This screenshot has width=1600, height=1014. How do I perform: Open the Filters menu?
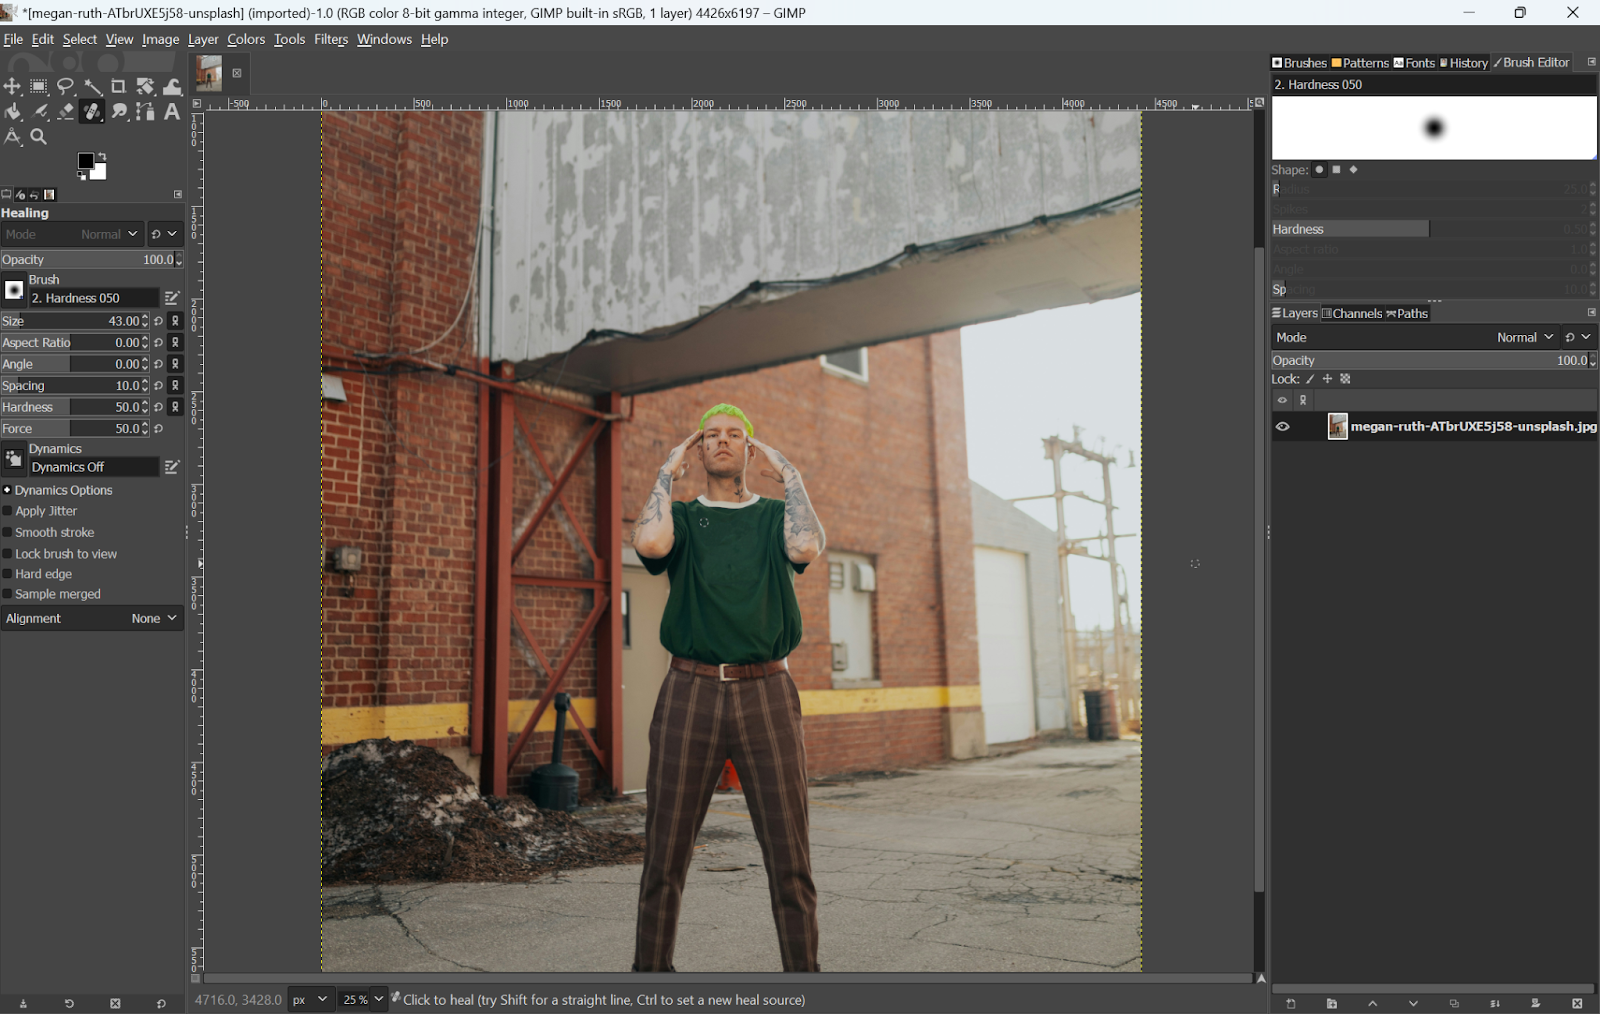(331, 39)
